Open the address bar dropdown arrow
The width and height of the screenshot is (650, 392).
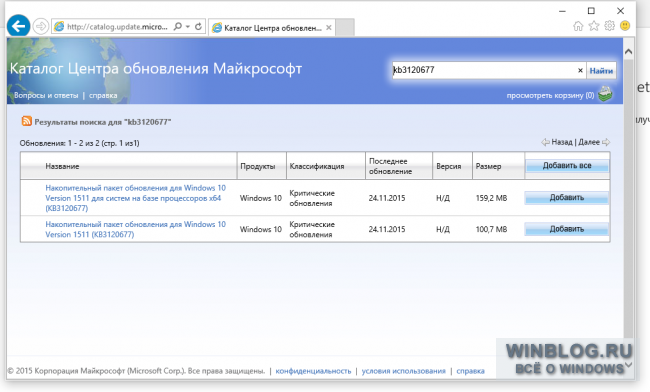(188, 27)
